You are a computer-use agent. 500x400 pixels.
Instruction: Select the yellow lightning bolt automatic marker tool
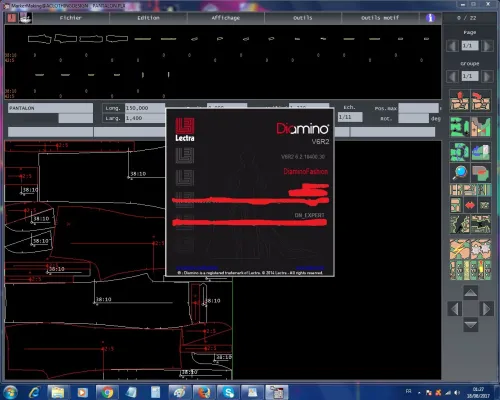pos(459,249)
